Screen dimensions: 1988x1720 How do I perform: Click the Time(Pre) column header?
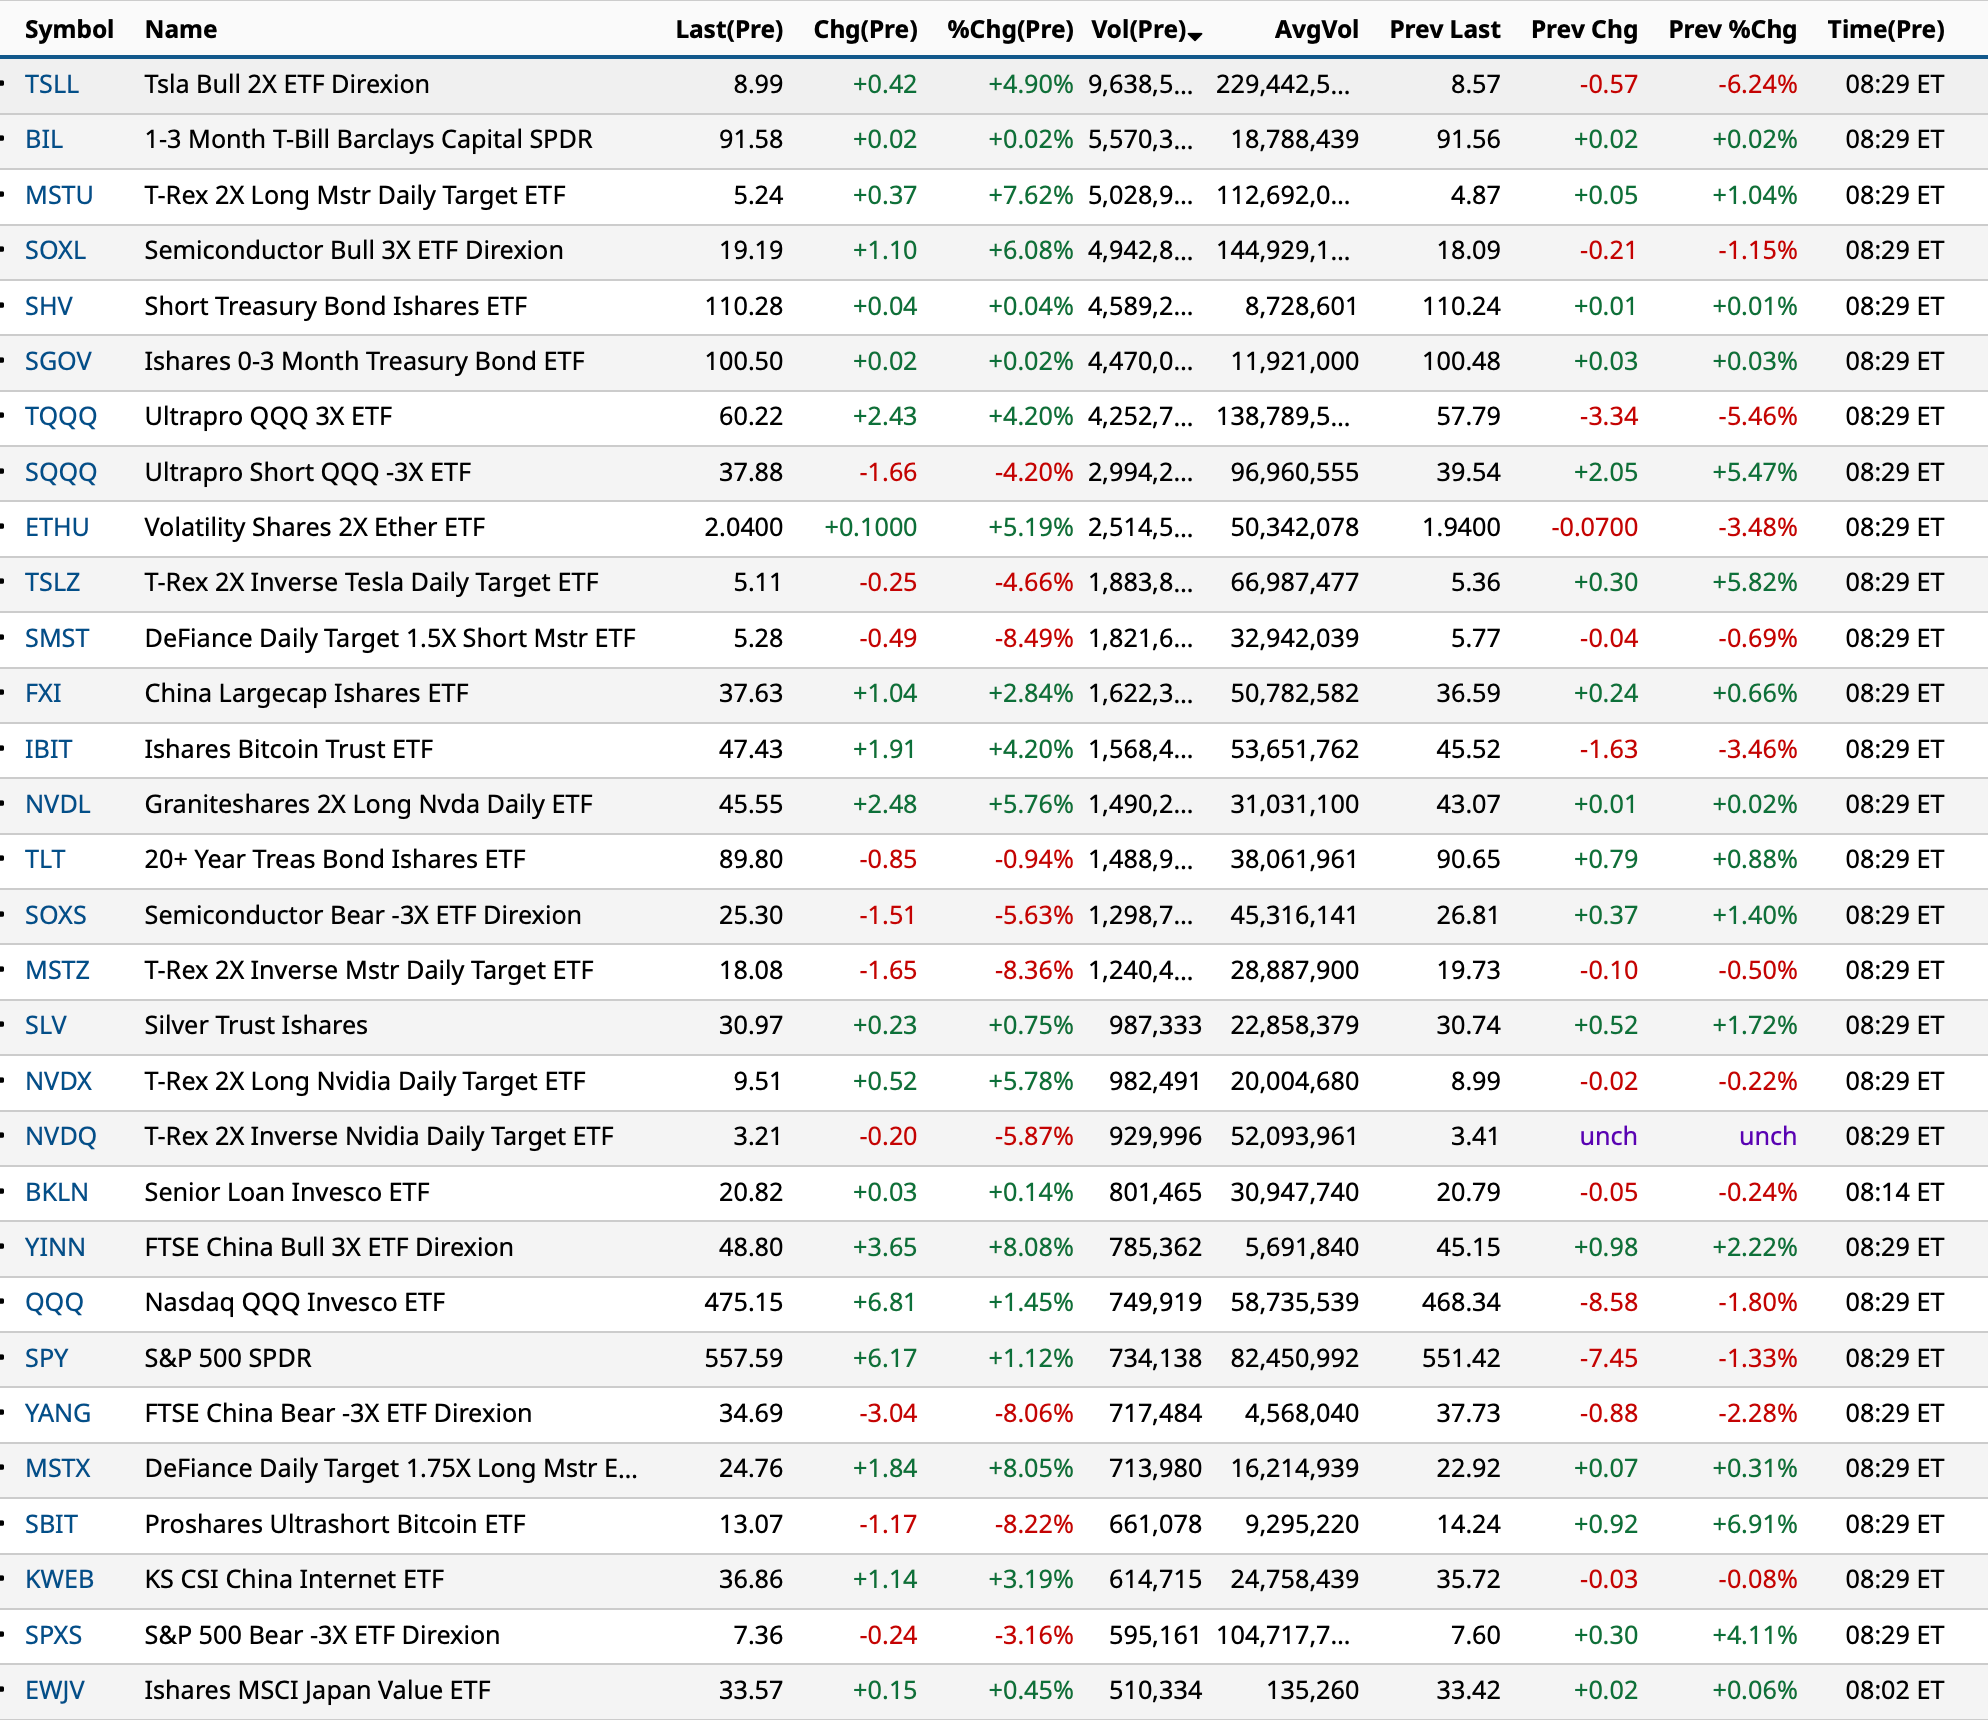pos(1885,29)
